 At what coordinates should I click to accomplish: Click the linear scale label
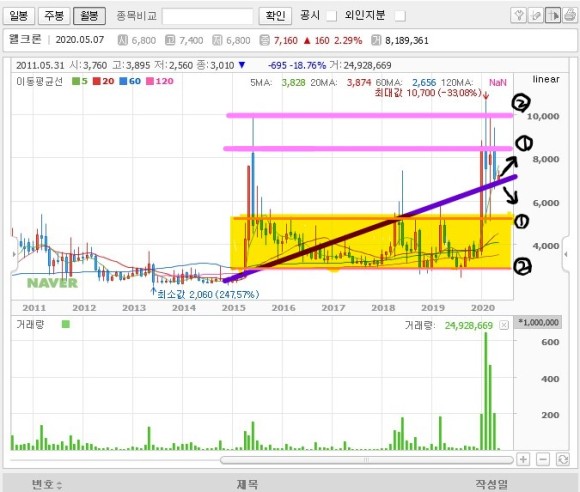[546, 79]
